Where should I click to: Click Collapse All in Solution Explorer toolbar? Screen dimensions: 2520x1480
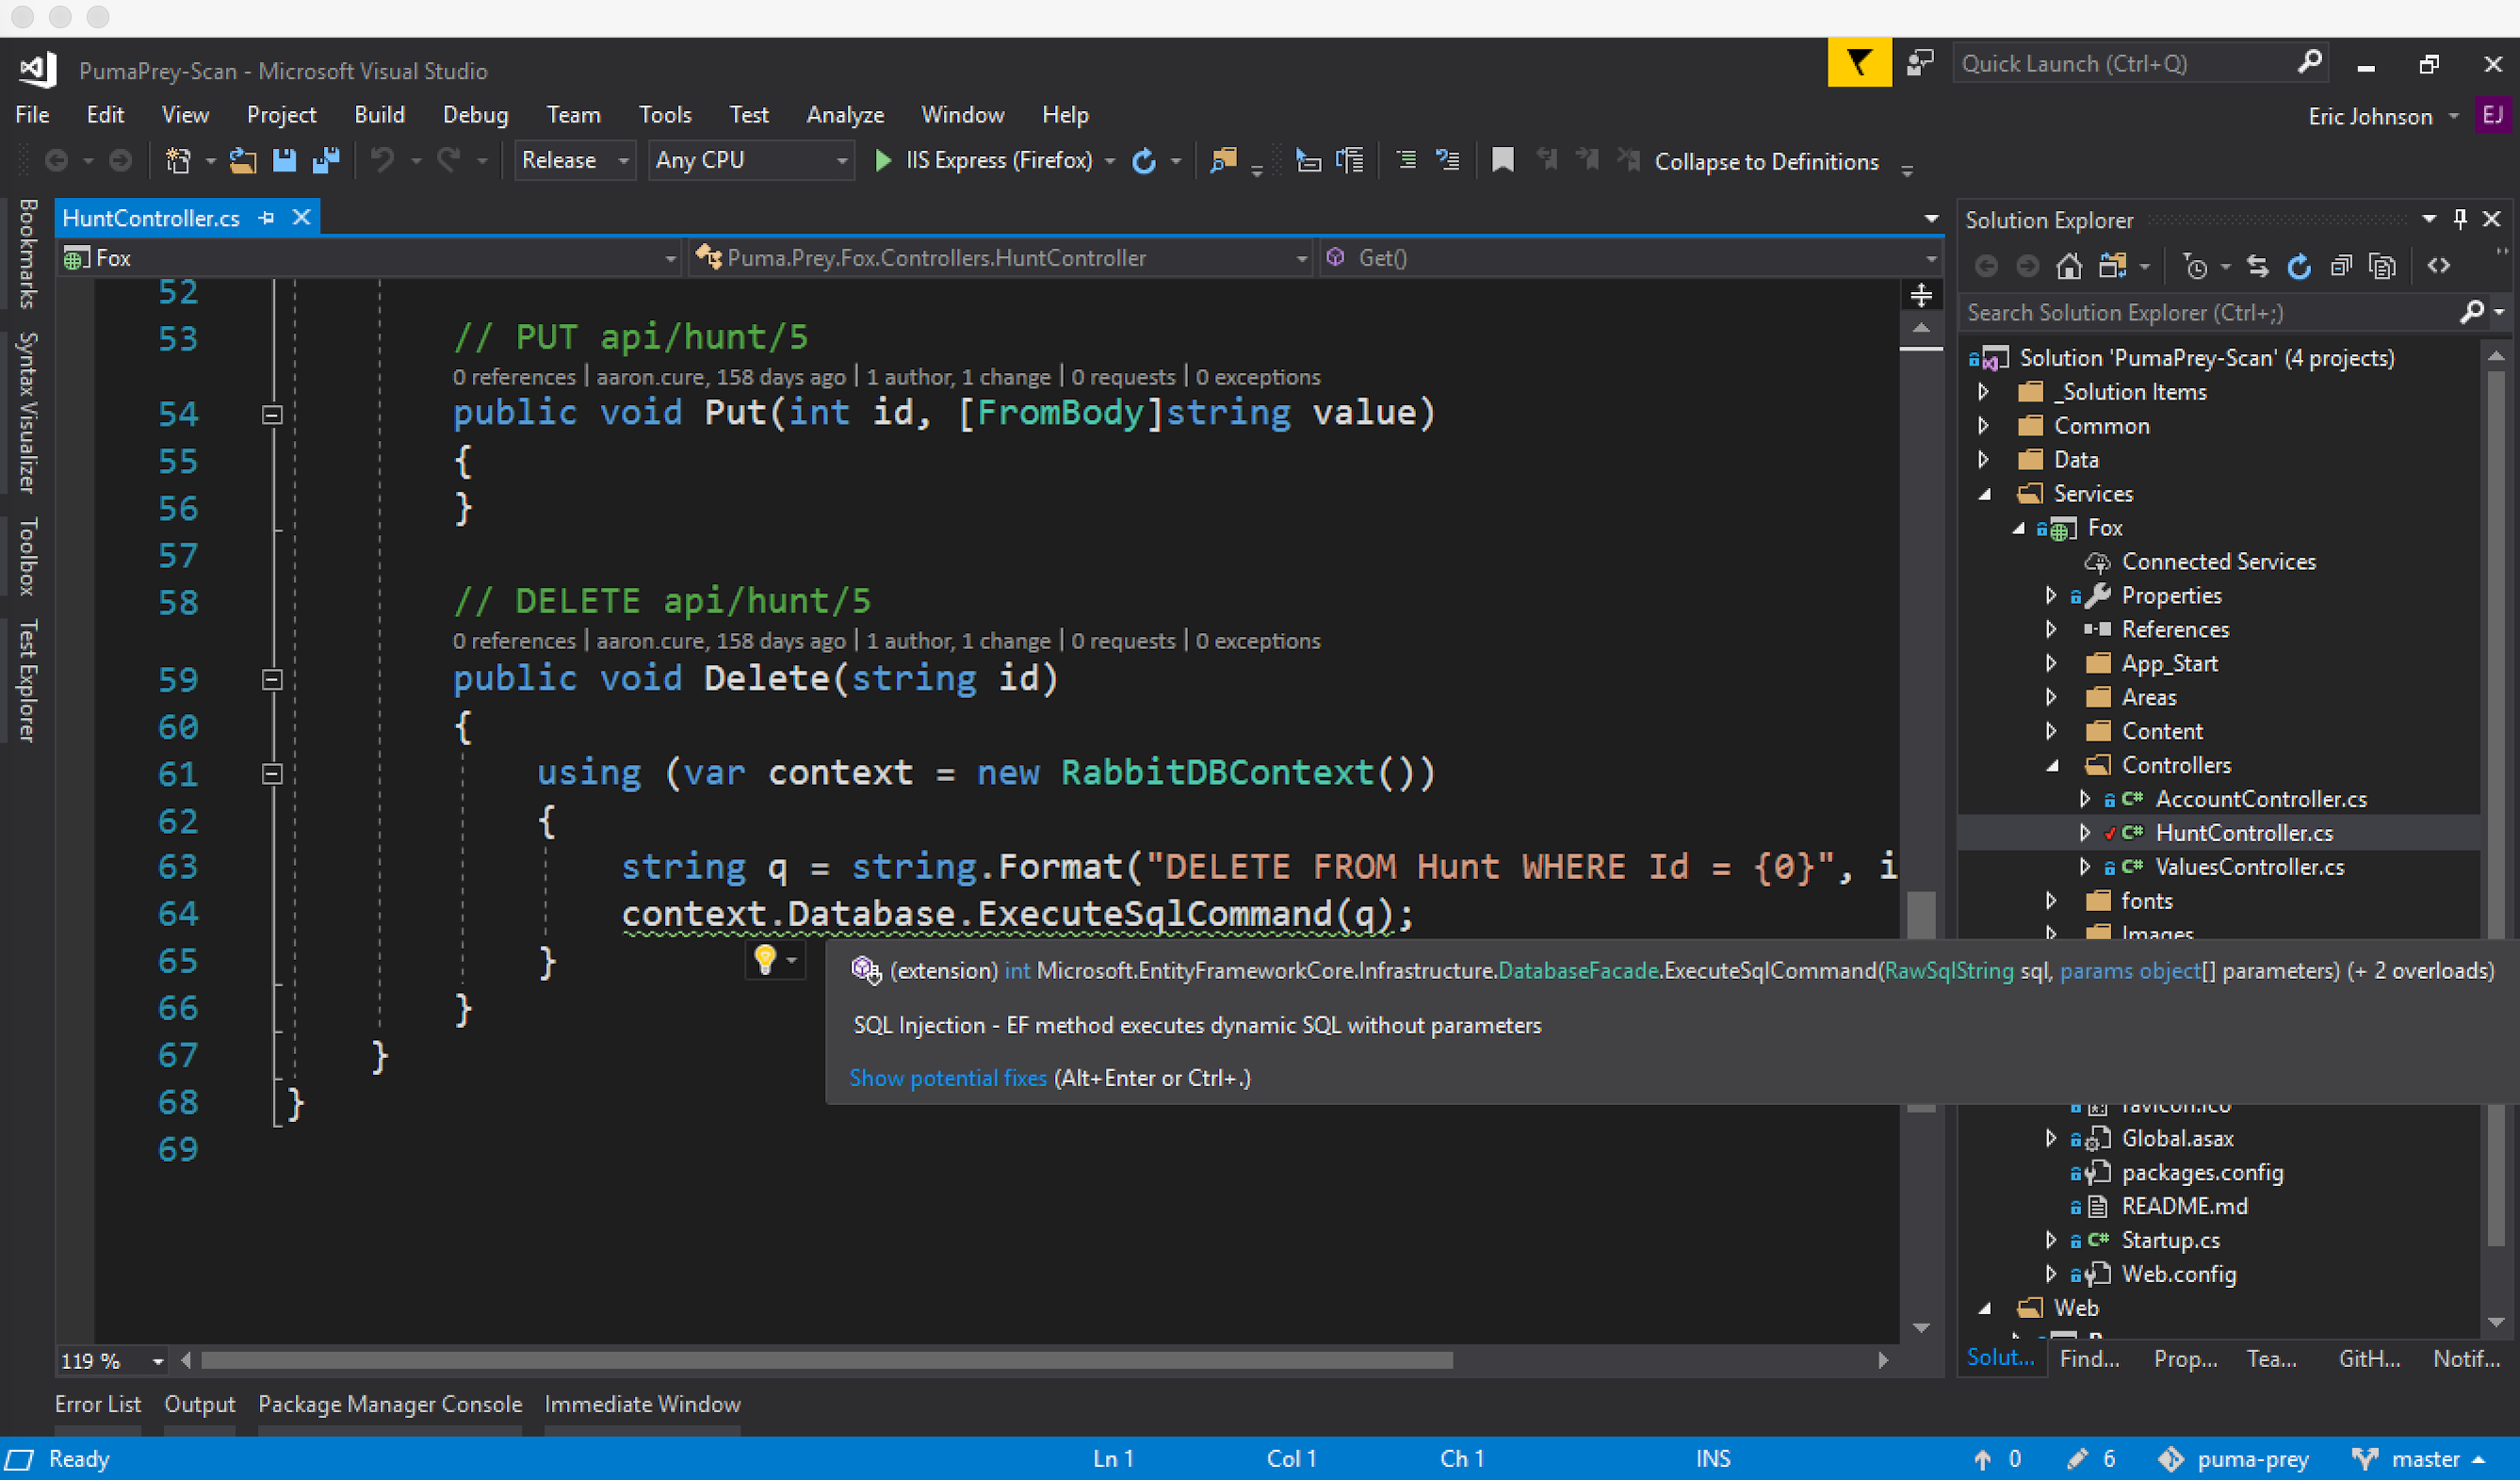(2341, 266)
